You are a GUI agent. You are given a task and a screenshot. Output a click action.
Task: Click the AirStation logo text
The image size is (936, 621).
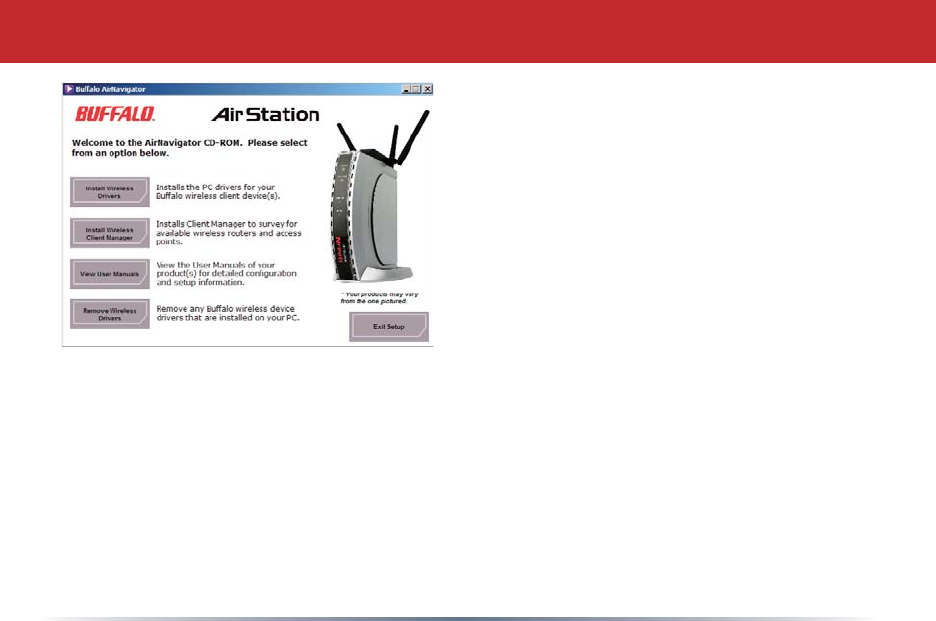266,114
